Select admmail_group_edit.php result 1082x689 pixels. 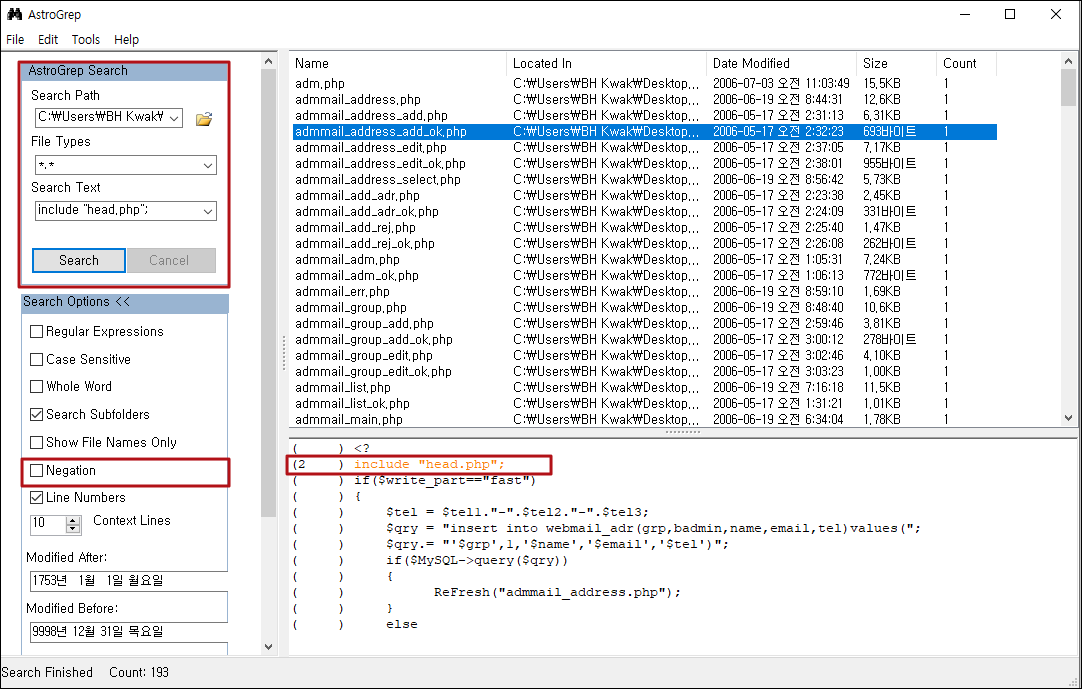[x=645, y=356]
